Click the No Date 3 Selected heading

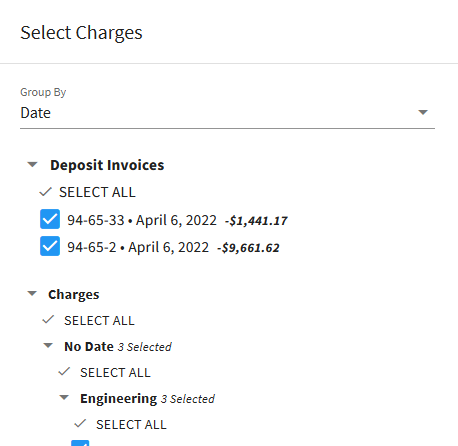[x=118, y=347]
